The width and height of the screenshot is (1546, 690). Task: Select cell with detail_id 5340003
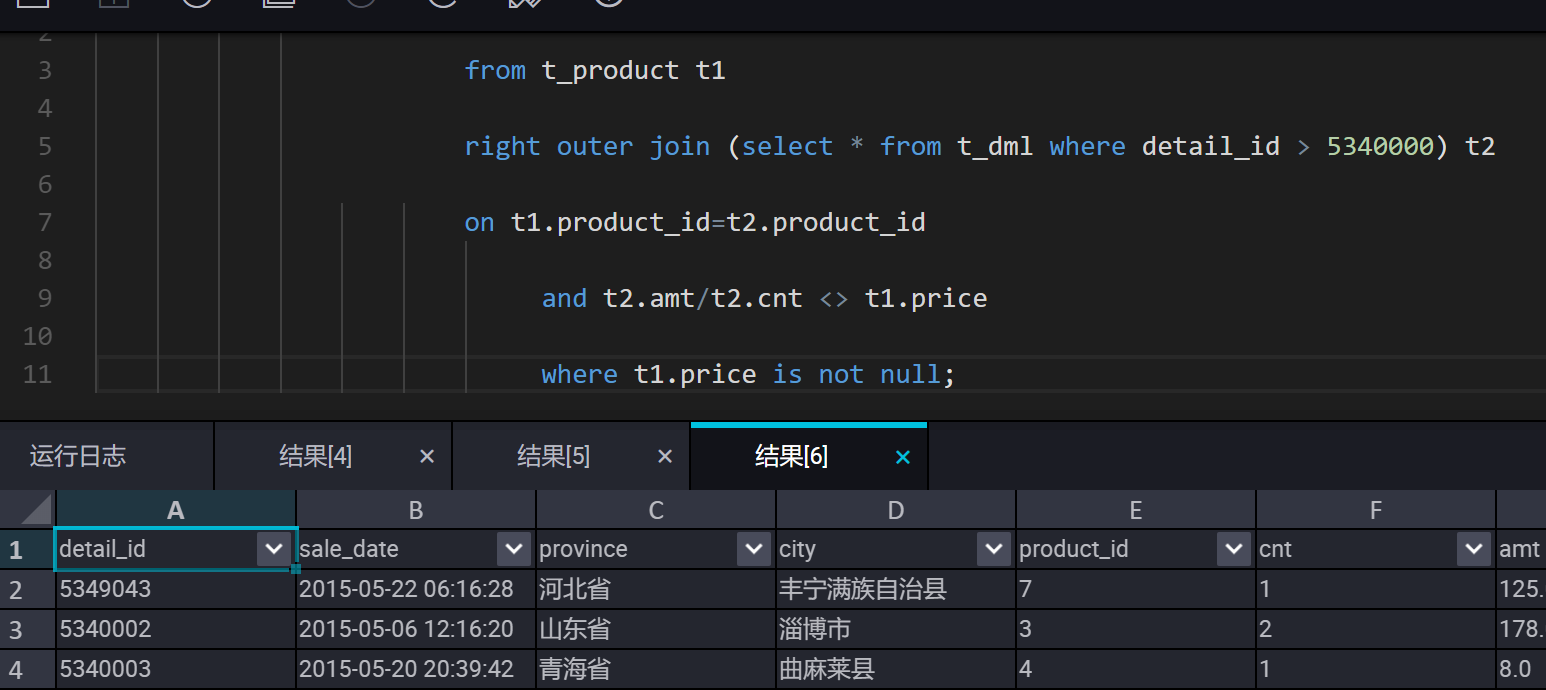tap(176, 669)
